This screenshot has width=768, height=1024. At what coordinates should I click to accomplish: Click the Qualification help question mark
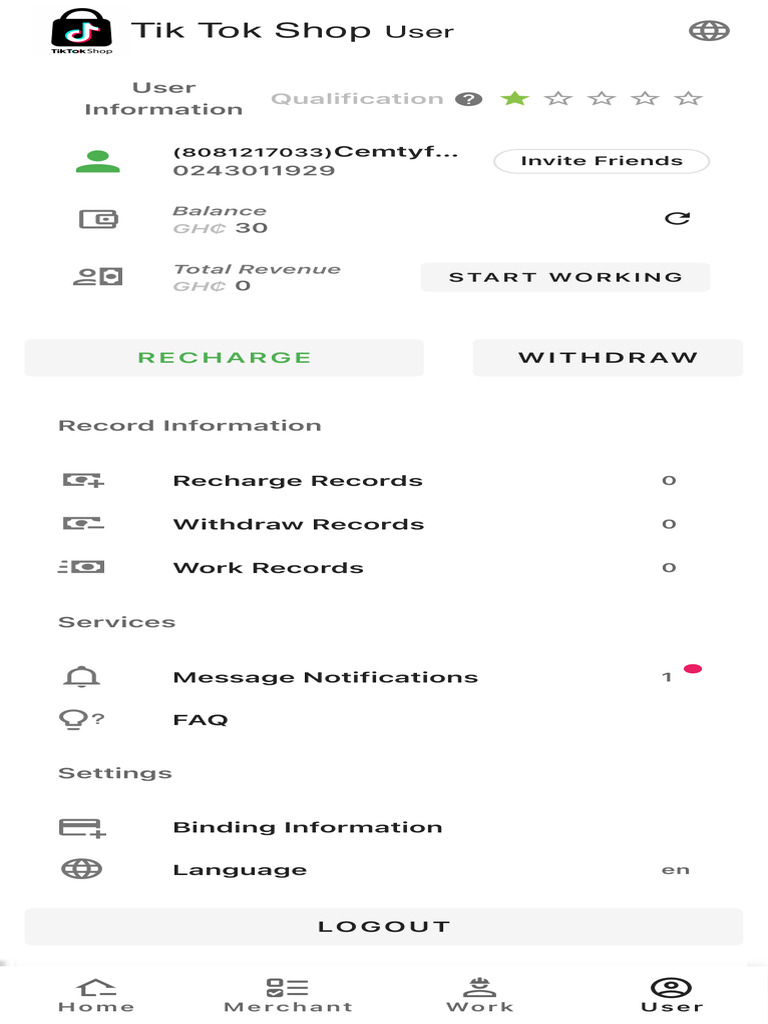pyautogui.click(x=468, y=99)
